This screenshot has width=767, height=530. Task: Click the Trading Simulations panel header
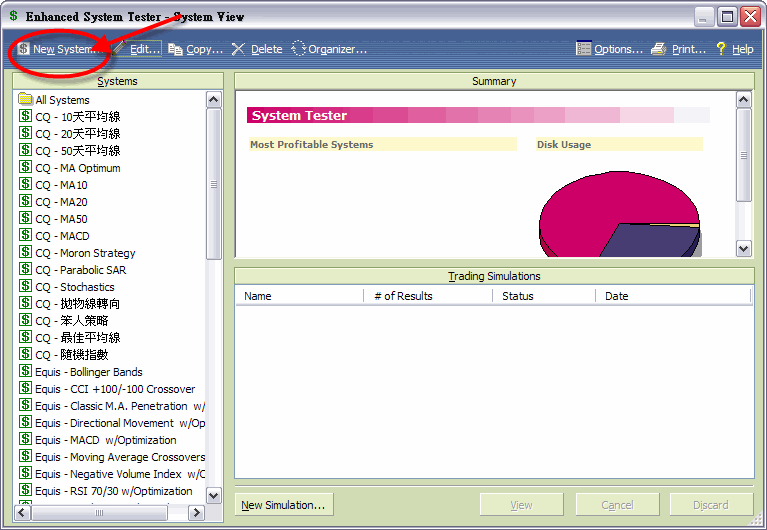click(x=494, y=276)
